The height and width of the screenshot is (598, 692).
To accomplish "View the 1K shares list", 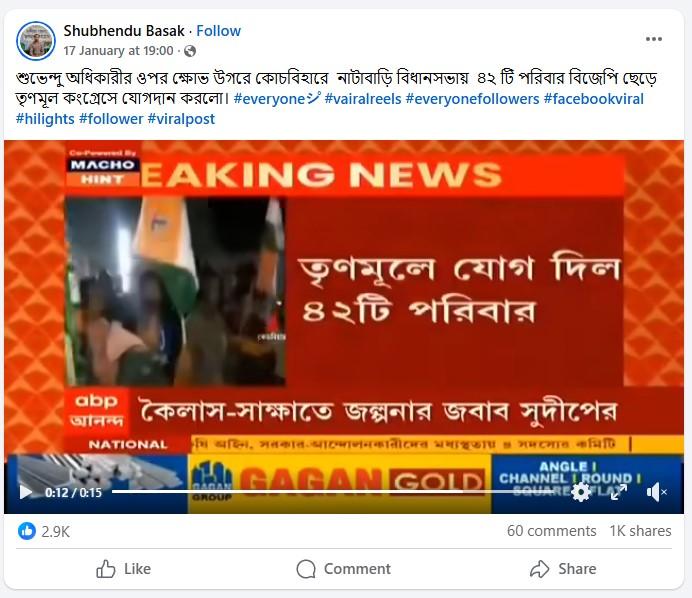I will (640, 530).
